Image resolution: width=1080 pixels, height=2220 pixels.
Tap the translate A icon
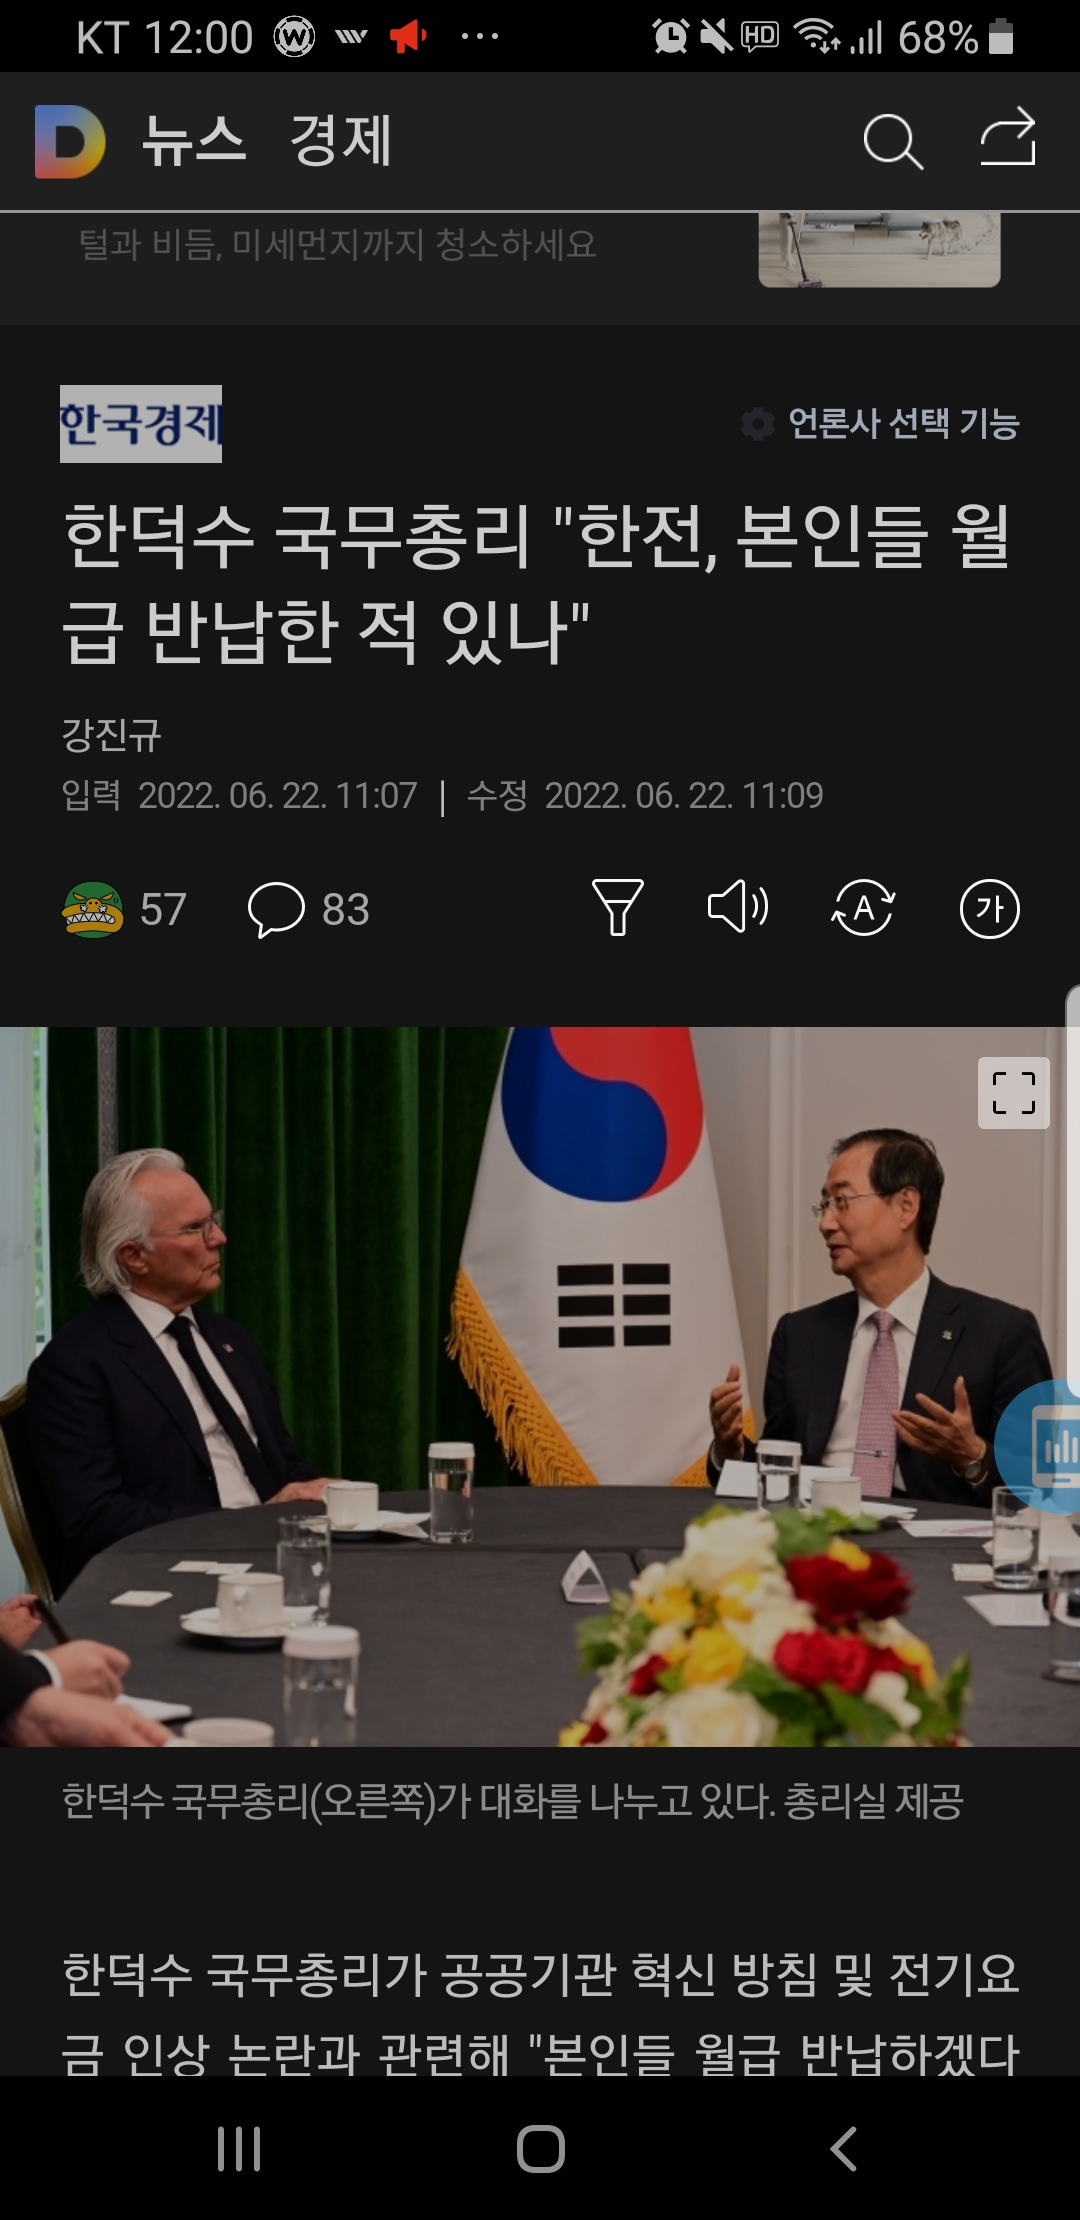(864, 908)
